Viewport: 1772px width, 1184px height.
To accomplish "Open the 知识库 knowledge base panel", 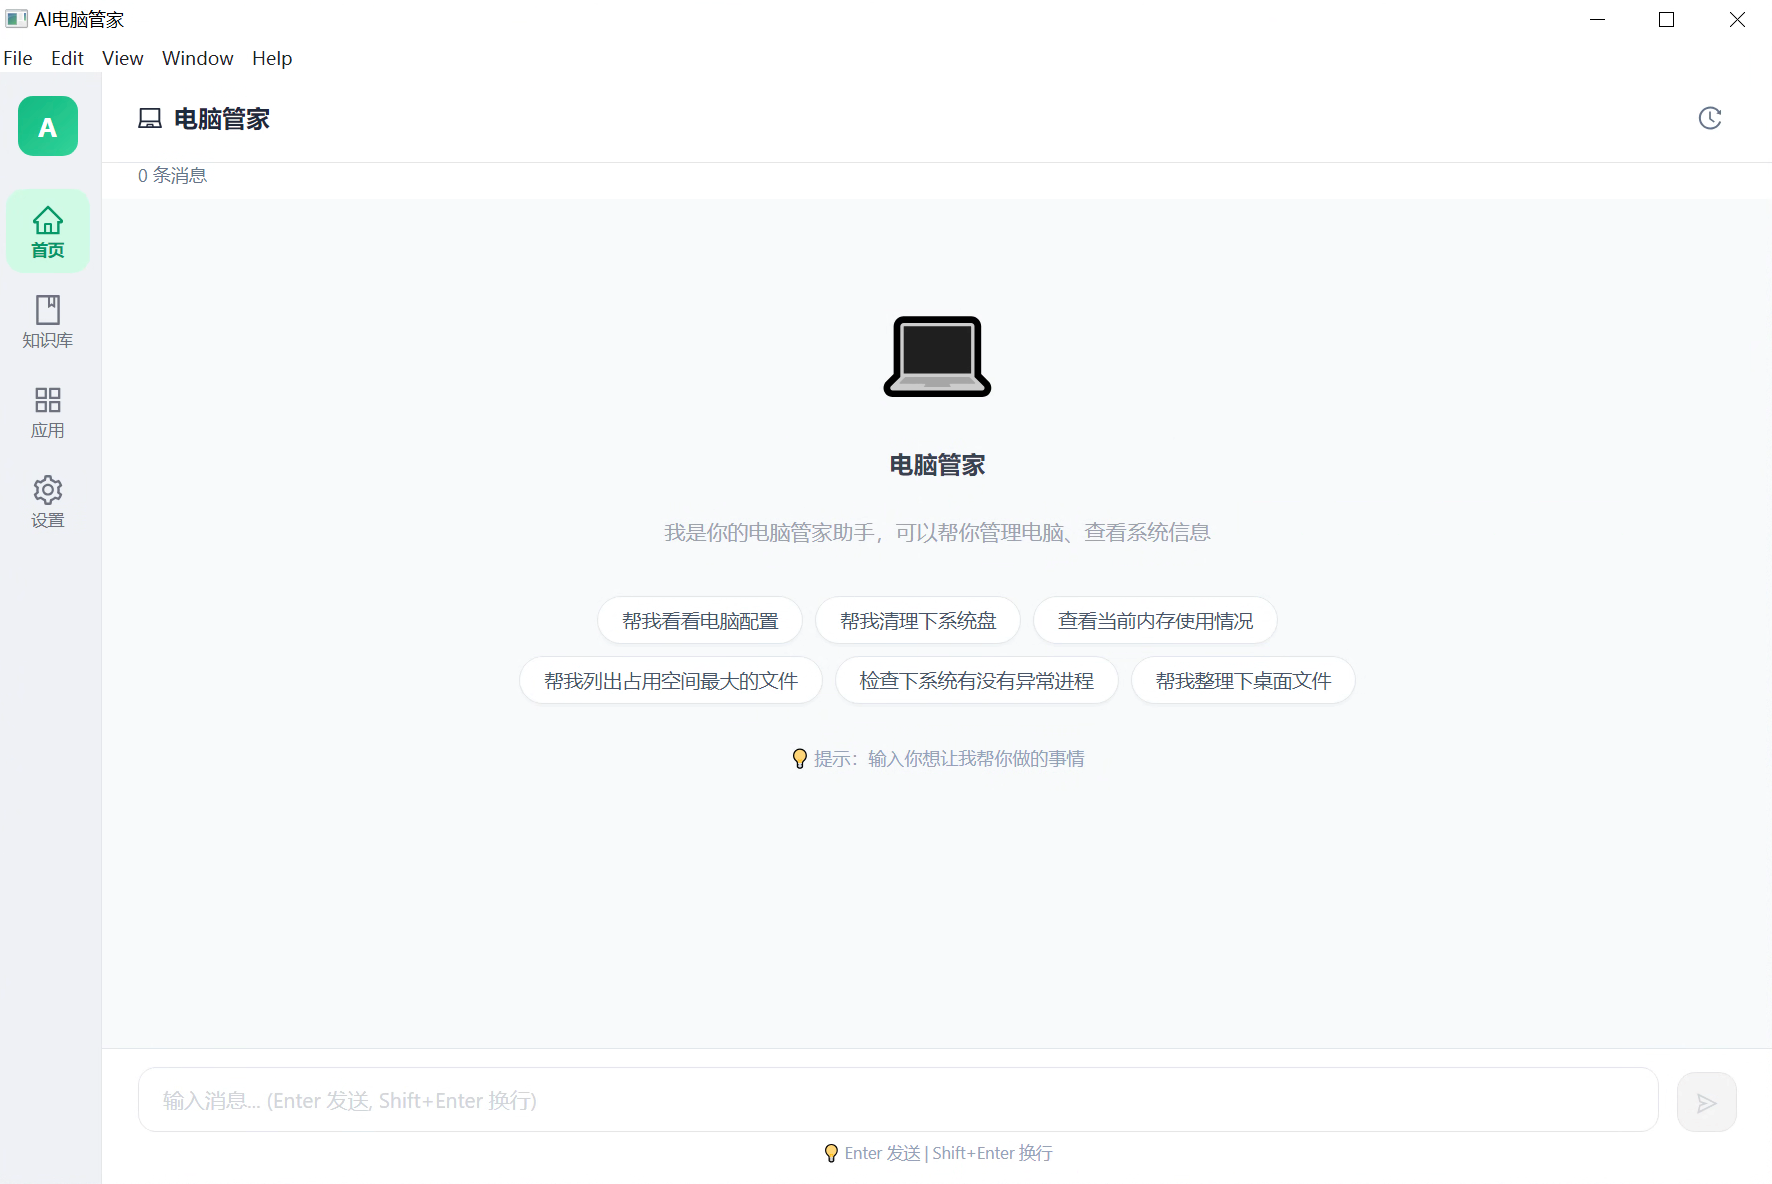I will click(x=47, y=321).
